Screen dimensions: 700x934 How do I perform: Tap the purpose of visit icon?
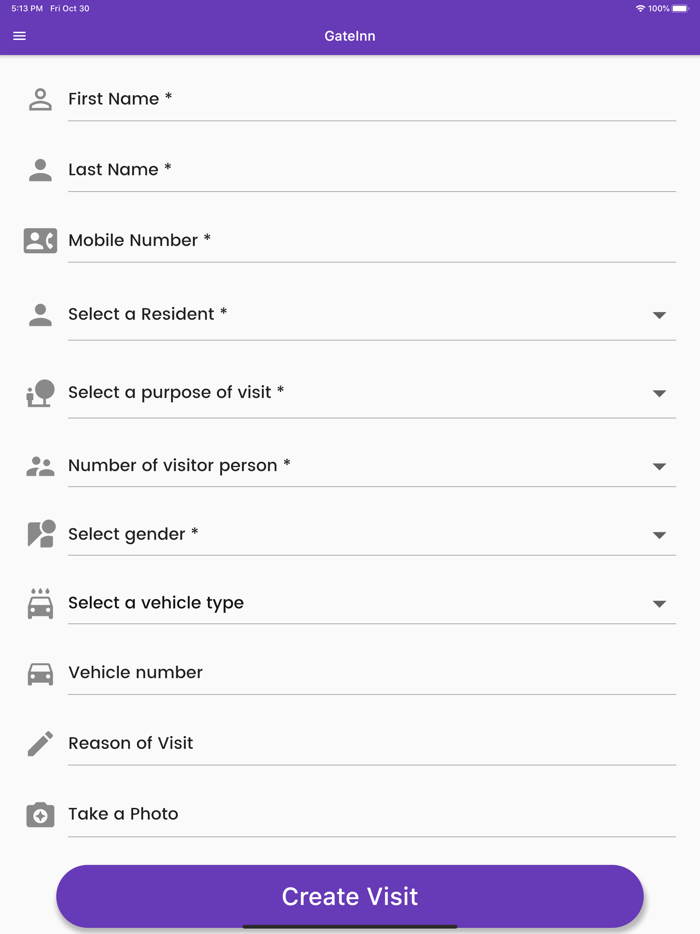click(x=40, y=393)
